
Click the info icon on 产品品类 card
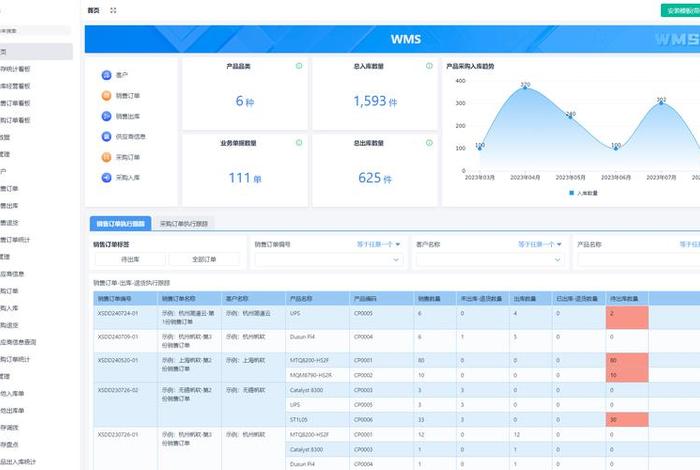pyautogui.click(x=299, y=66)
